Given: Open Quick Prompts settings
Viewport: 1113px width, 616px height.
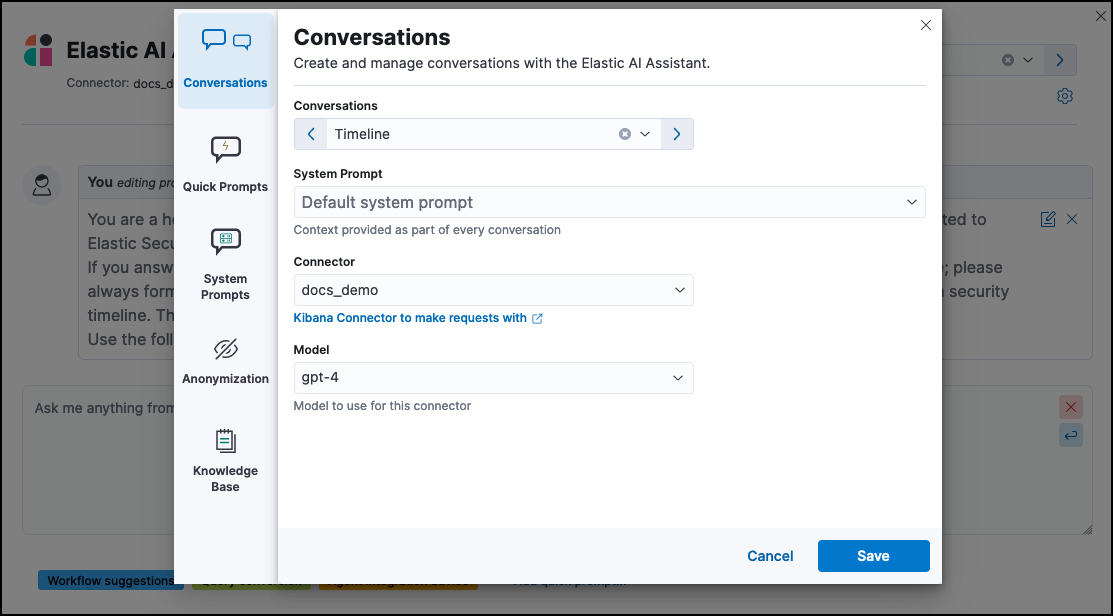Looking at the screenshot, I should (225, 165).
